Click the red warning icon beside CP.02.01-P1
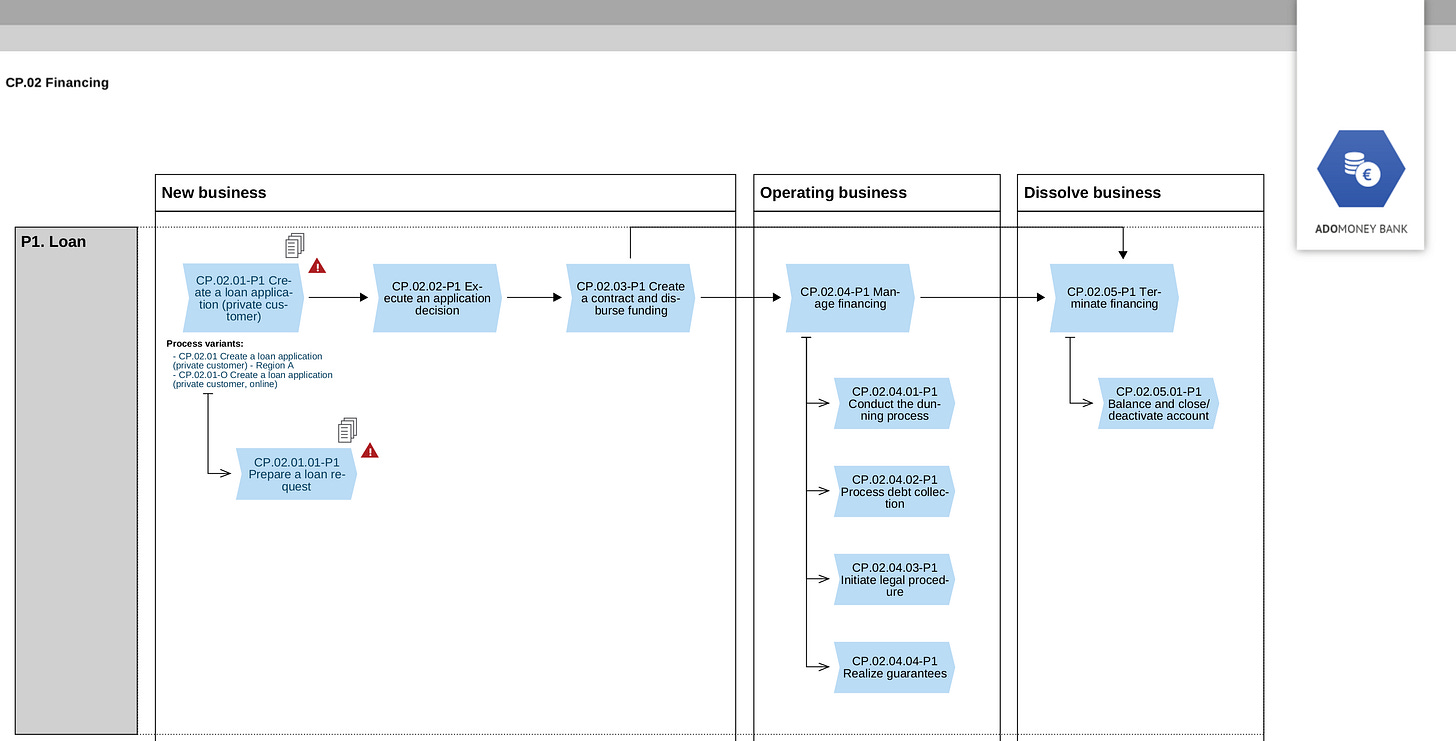The image size is (1456, 741). point(317,266)
